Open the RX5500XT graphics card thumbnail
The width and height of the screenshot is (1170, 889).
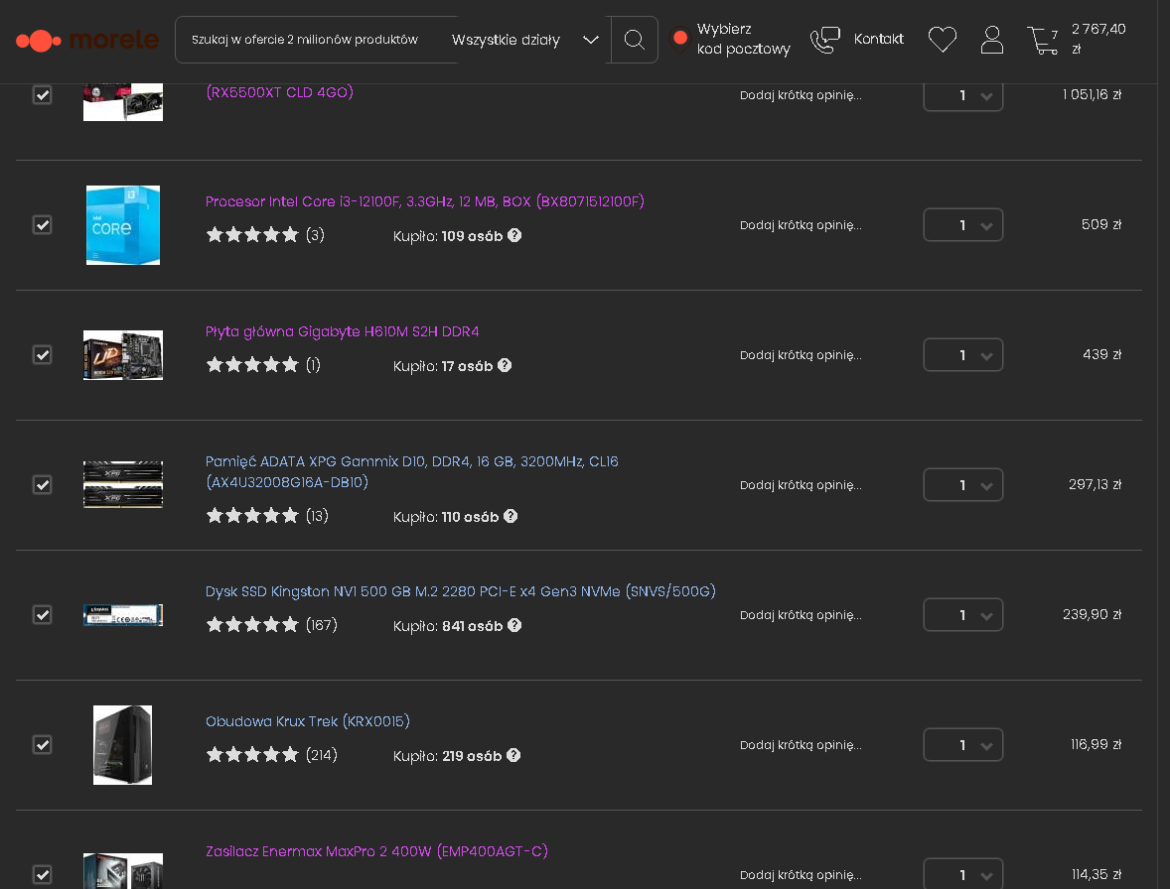click(123, 102)
